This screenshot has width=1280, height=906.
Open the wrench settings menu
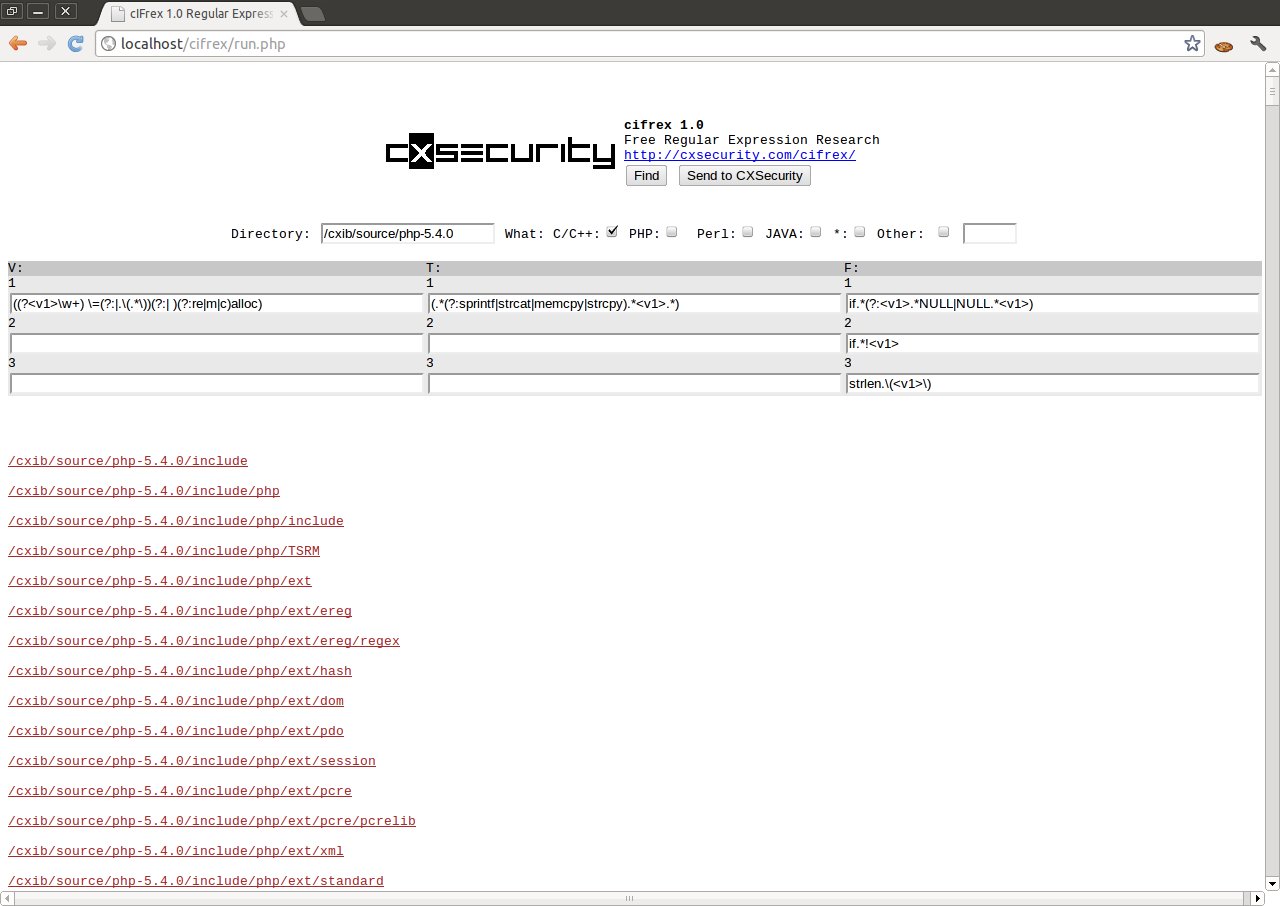(1258, 44)
